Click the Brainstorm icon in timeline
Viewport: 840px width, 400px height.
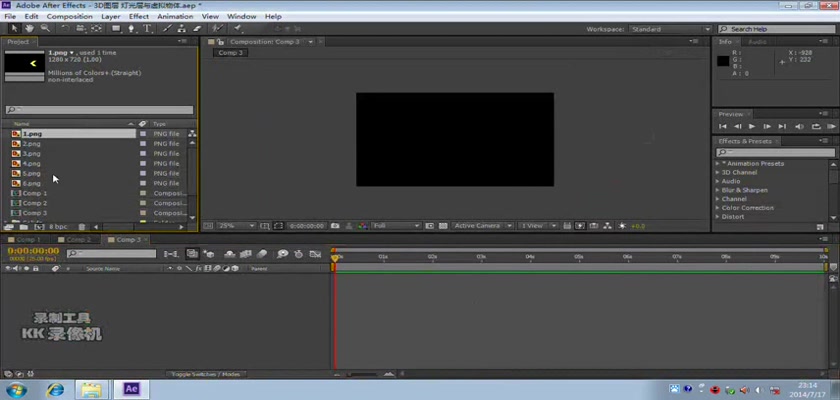click(283, 254)
